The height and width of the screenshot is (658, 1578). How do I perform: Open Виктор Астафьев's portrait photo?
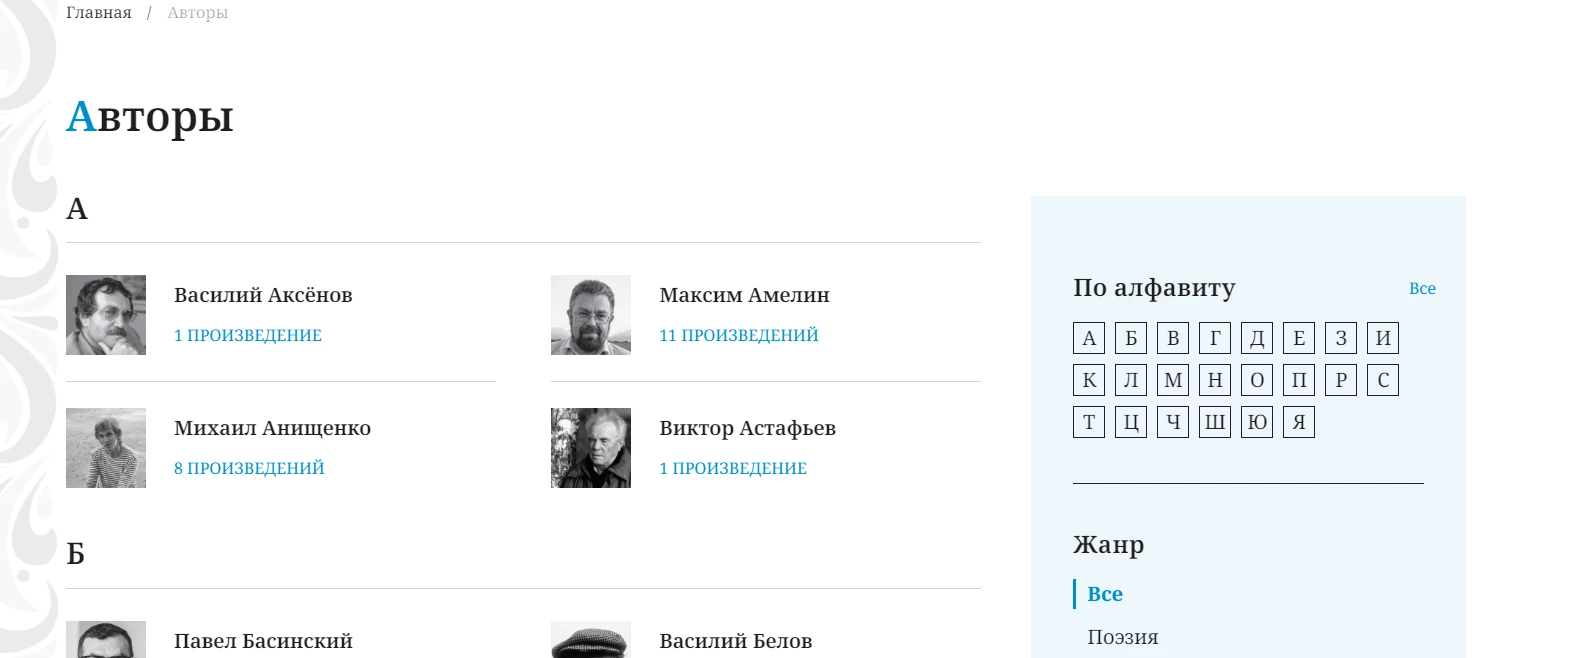pyautogui.click(x=591, y=448)
